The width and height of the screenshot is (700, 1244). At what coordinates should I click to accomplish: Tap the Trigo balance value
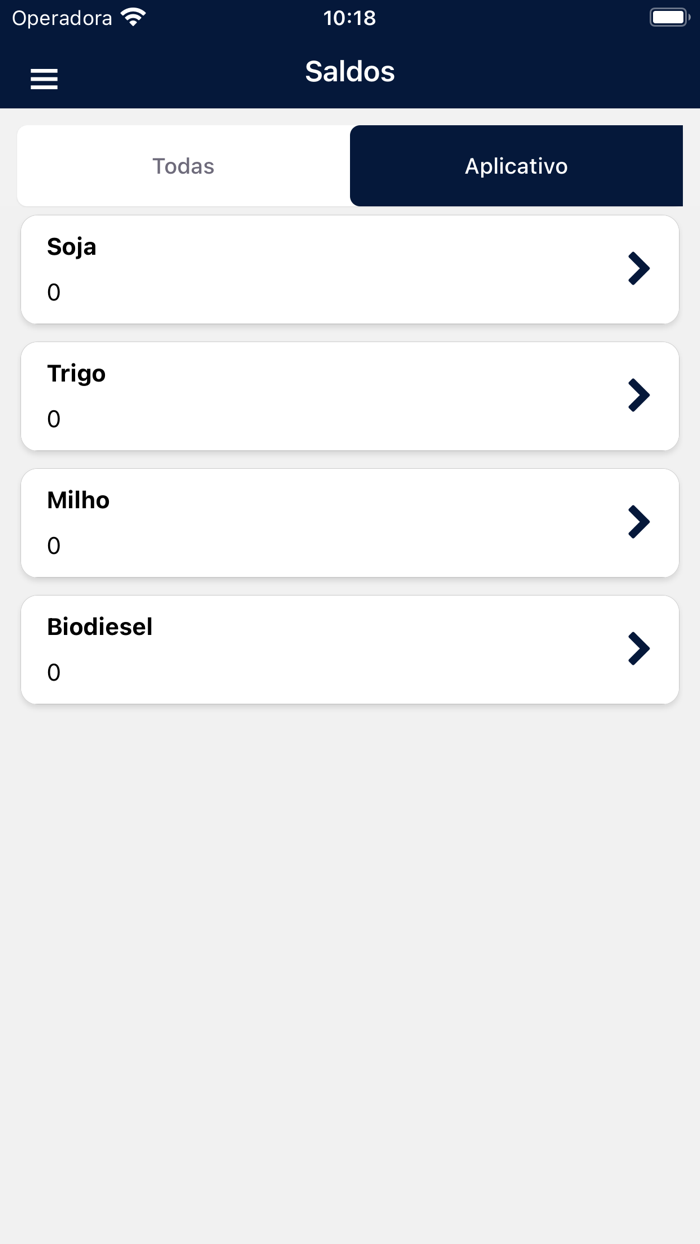[54, 420]
